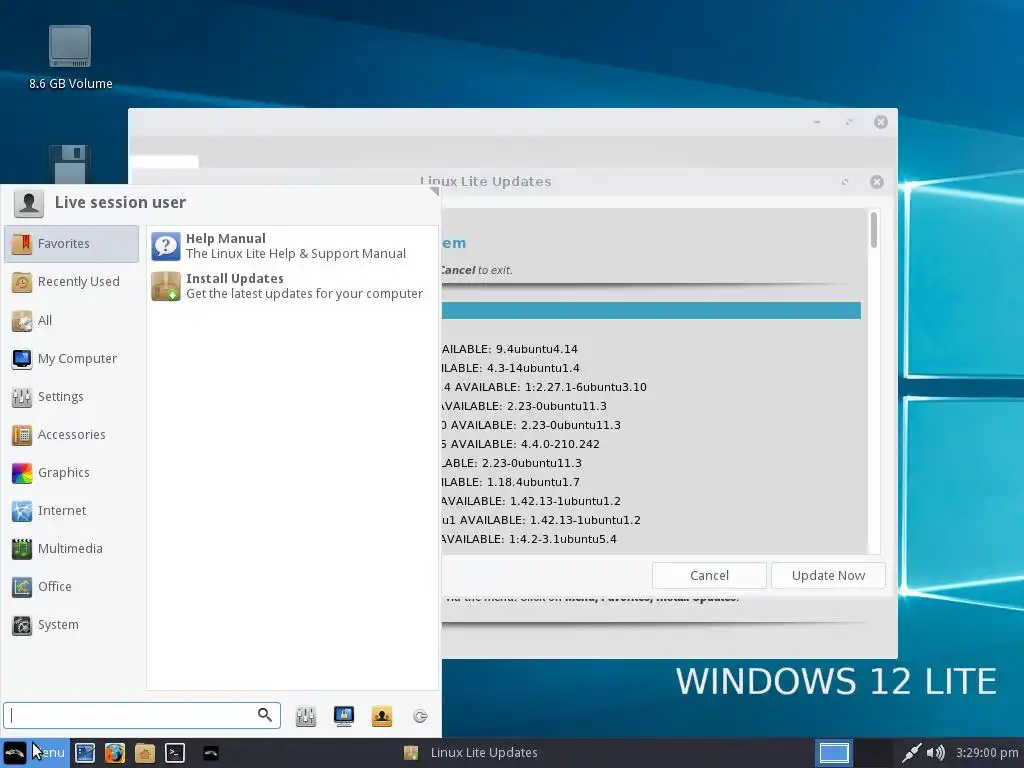Select the Internet category
Viewport: 1024px width, 768px height.
(71, 510)
